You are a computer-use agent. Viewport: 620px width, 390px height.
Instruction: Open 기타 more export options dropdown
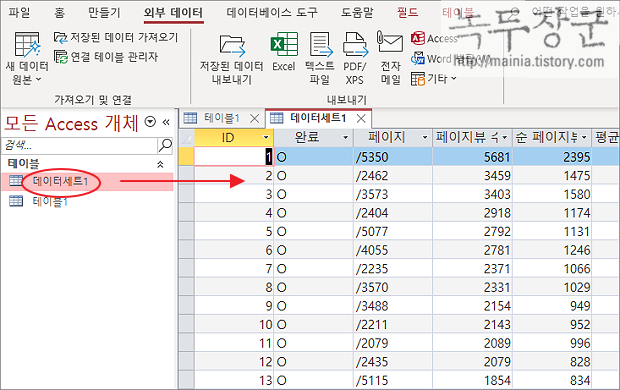434,79
